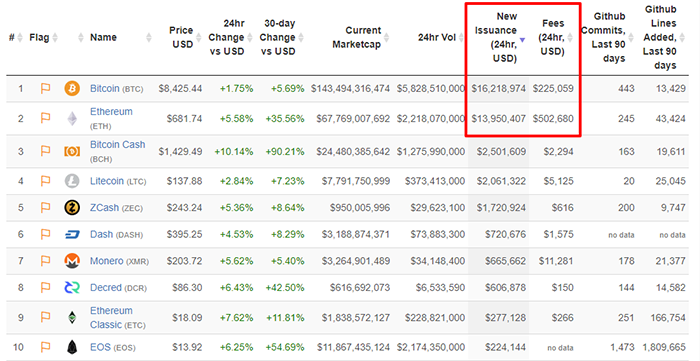Click Bitcoin price $8,425.44

tap(180, 88)
